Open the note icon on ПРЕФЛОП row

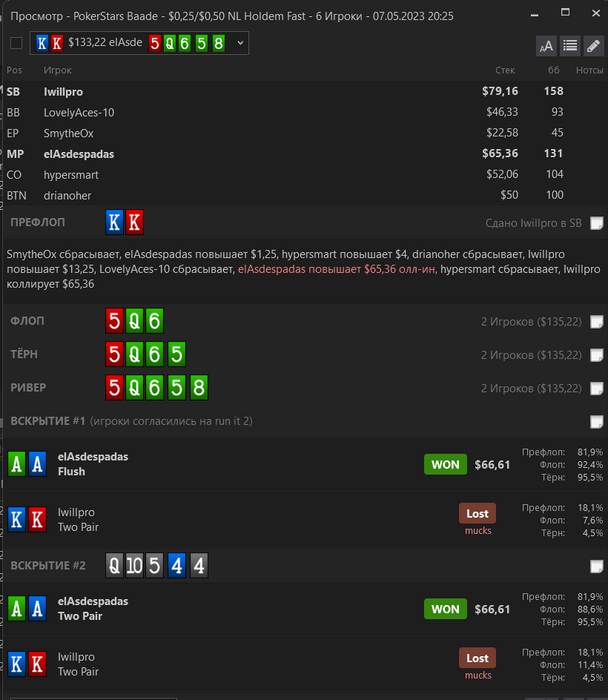tap(596, 223)
